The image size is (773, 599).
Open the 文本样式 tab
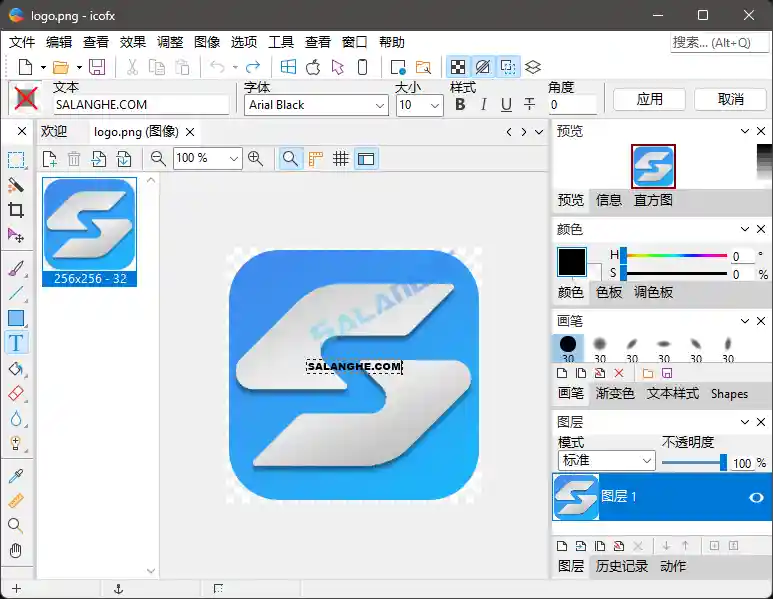[672, 393]
